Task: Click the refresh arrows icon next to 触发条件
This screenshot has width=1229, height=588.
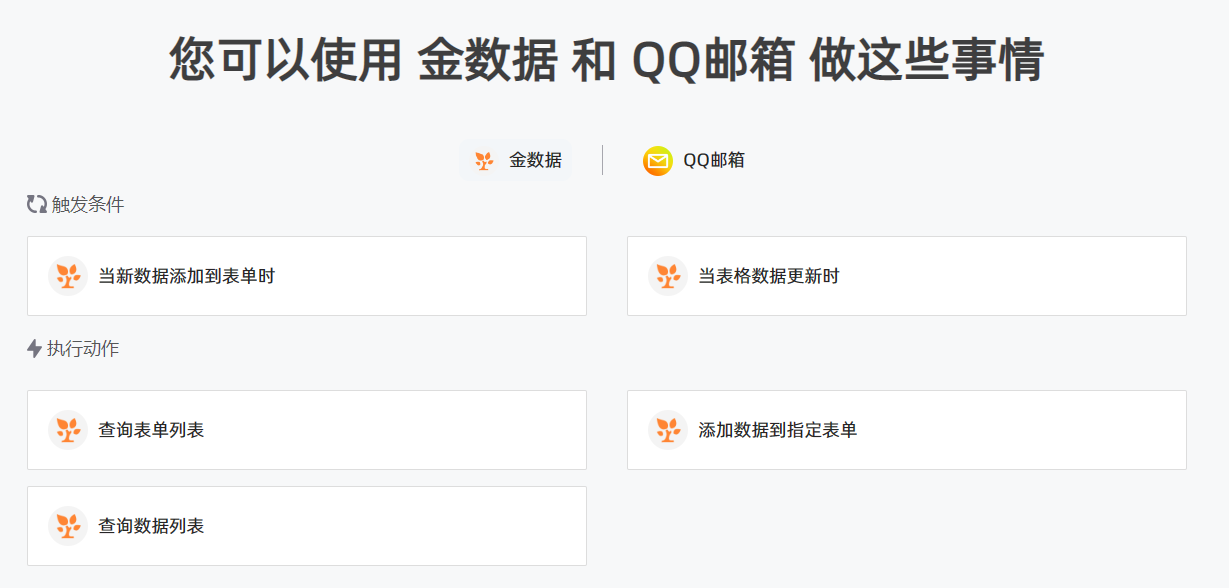Action: [x=37, y=204]
